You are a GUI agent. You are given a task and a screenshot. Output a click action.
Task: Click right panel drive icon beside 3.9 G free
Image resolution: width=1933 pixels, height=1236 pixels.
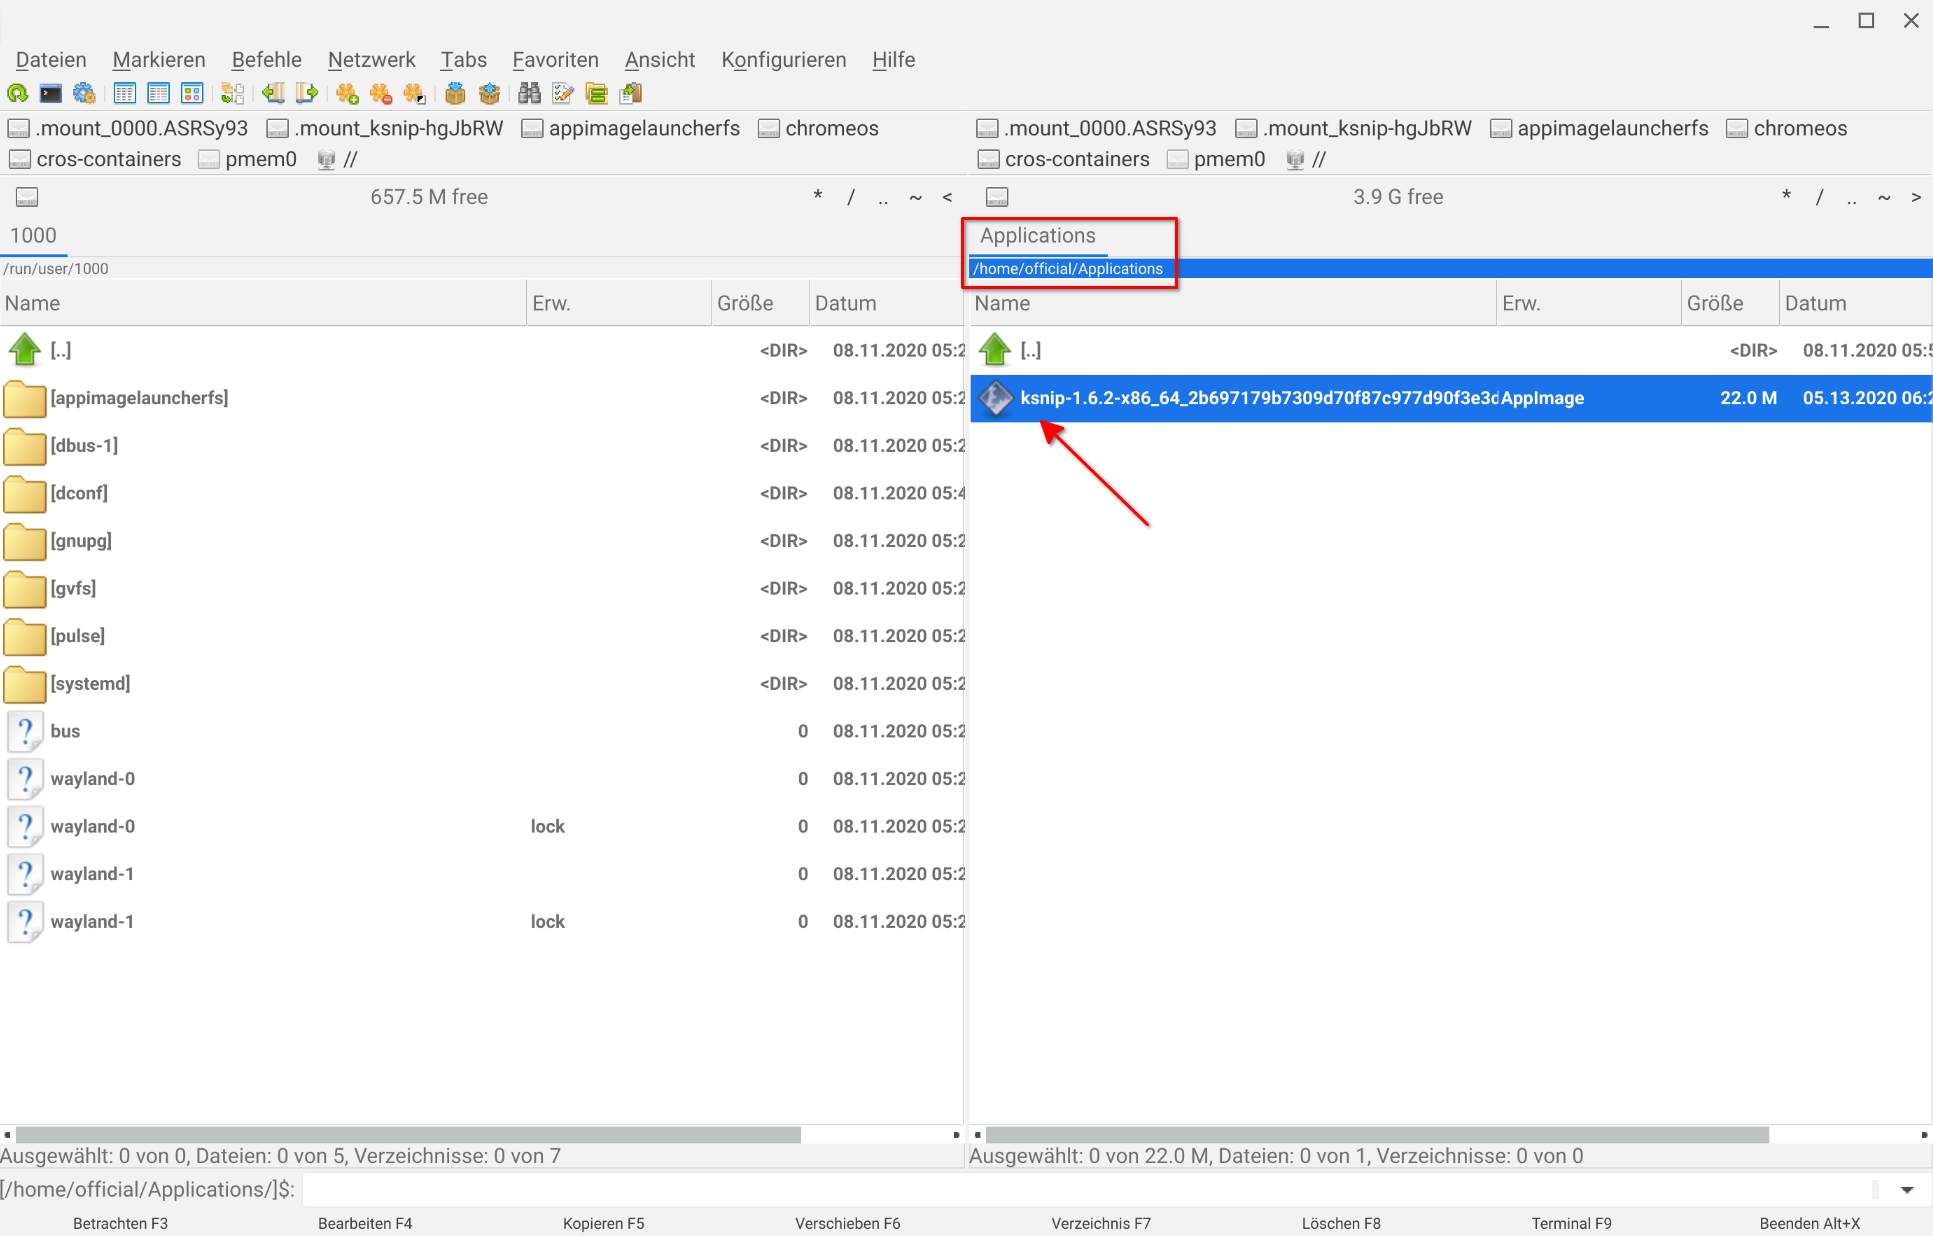[x=997, y=197]
